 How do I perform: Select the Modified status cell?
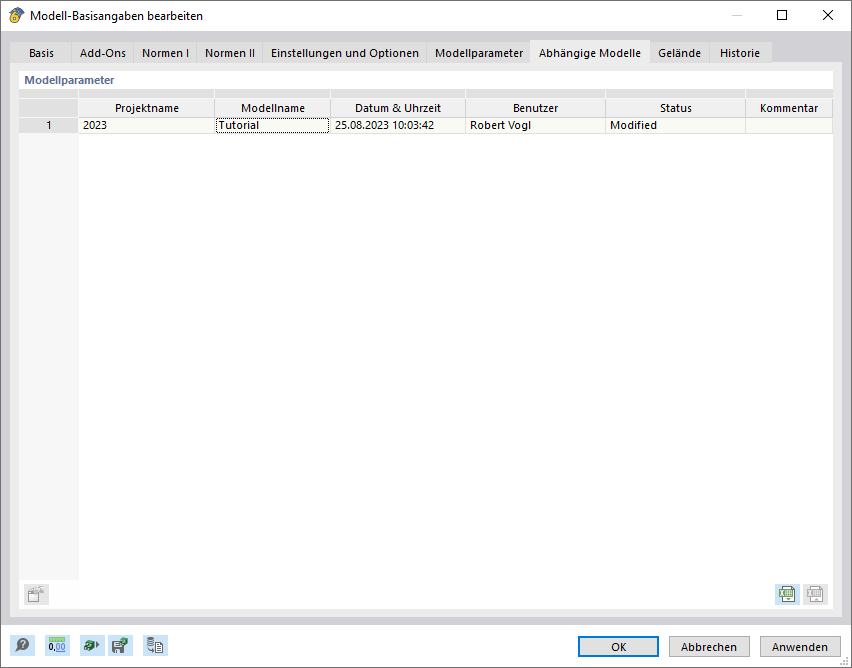(x=675, y=126)
